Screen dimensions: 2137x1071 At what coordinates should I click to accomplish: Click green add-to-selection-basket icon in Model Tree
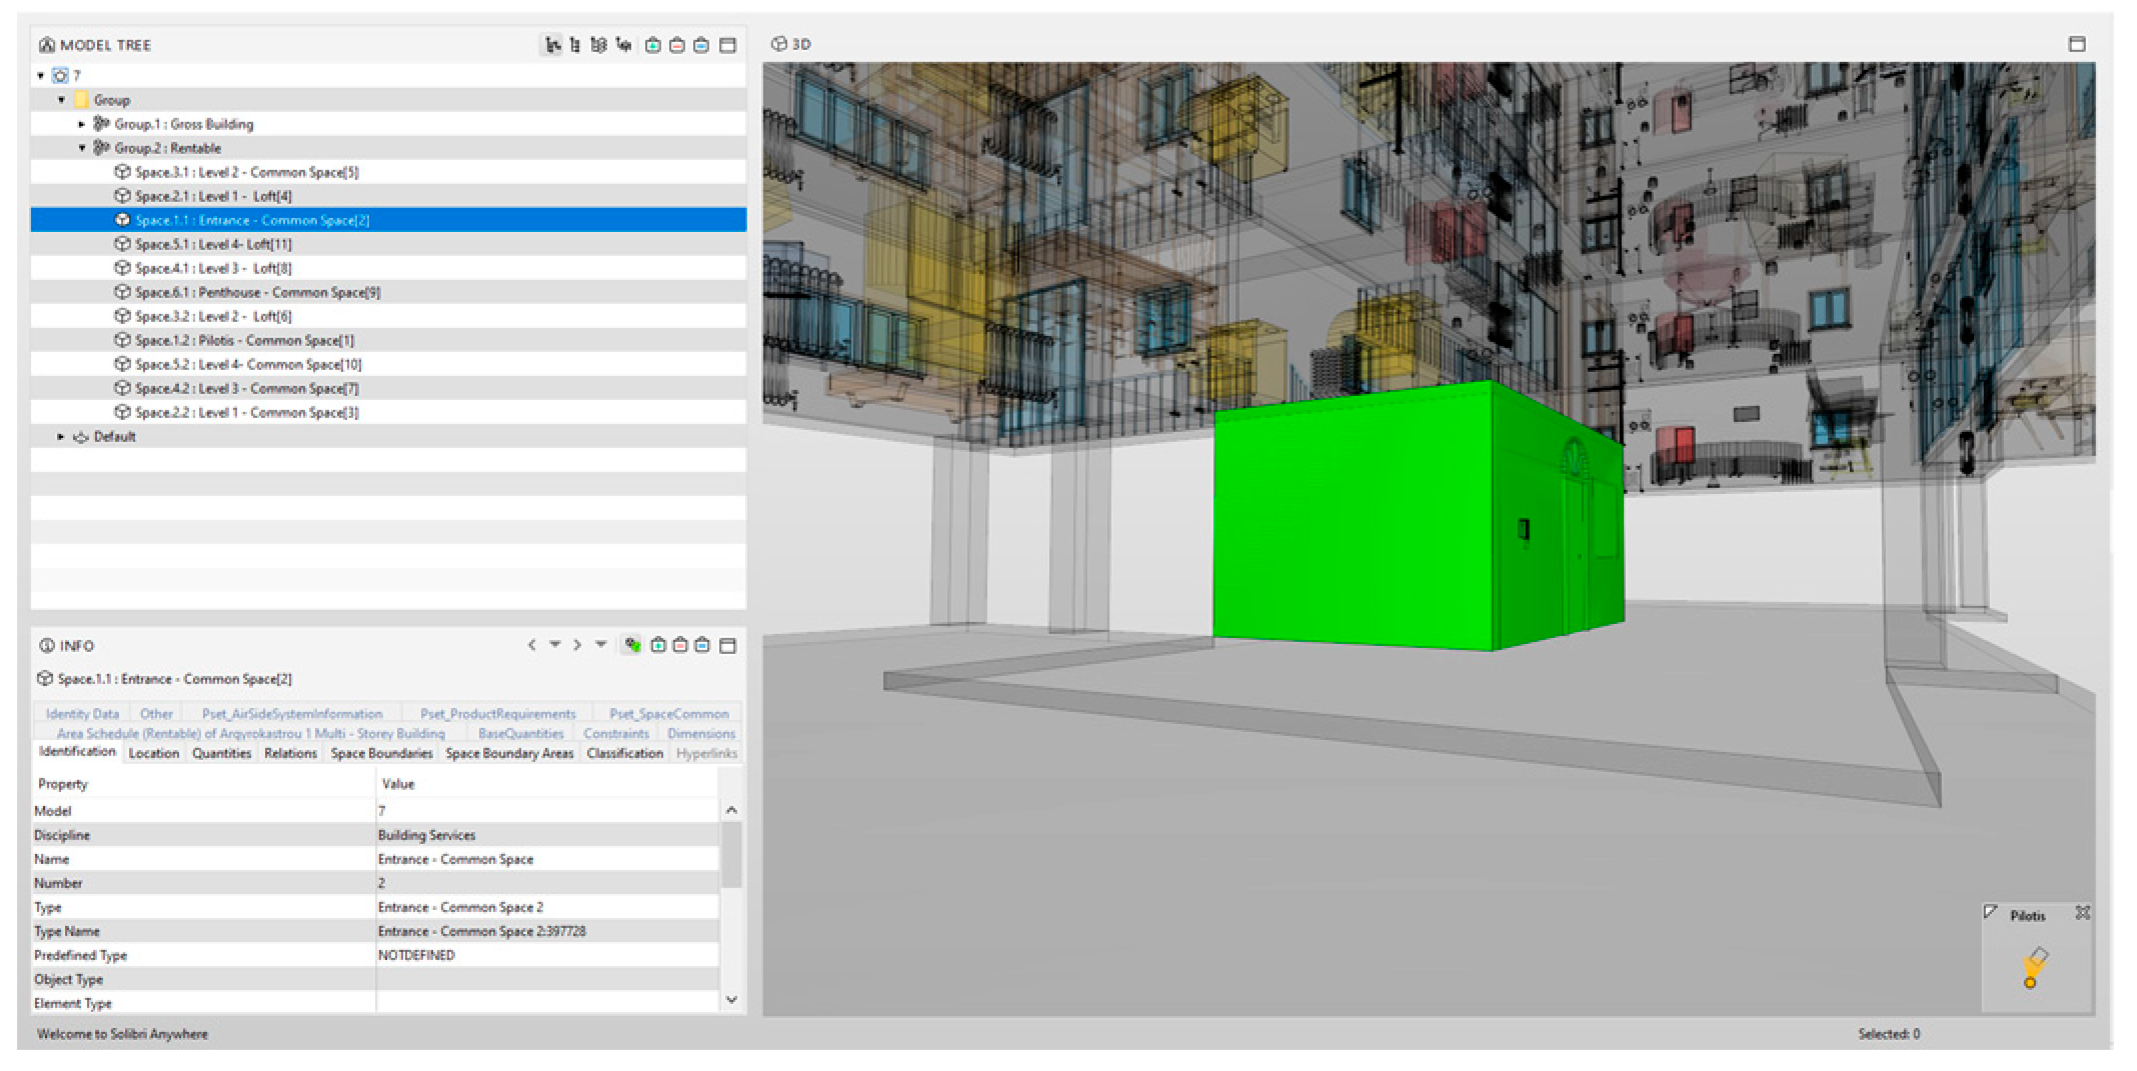(653, 45)
